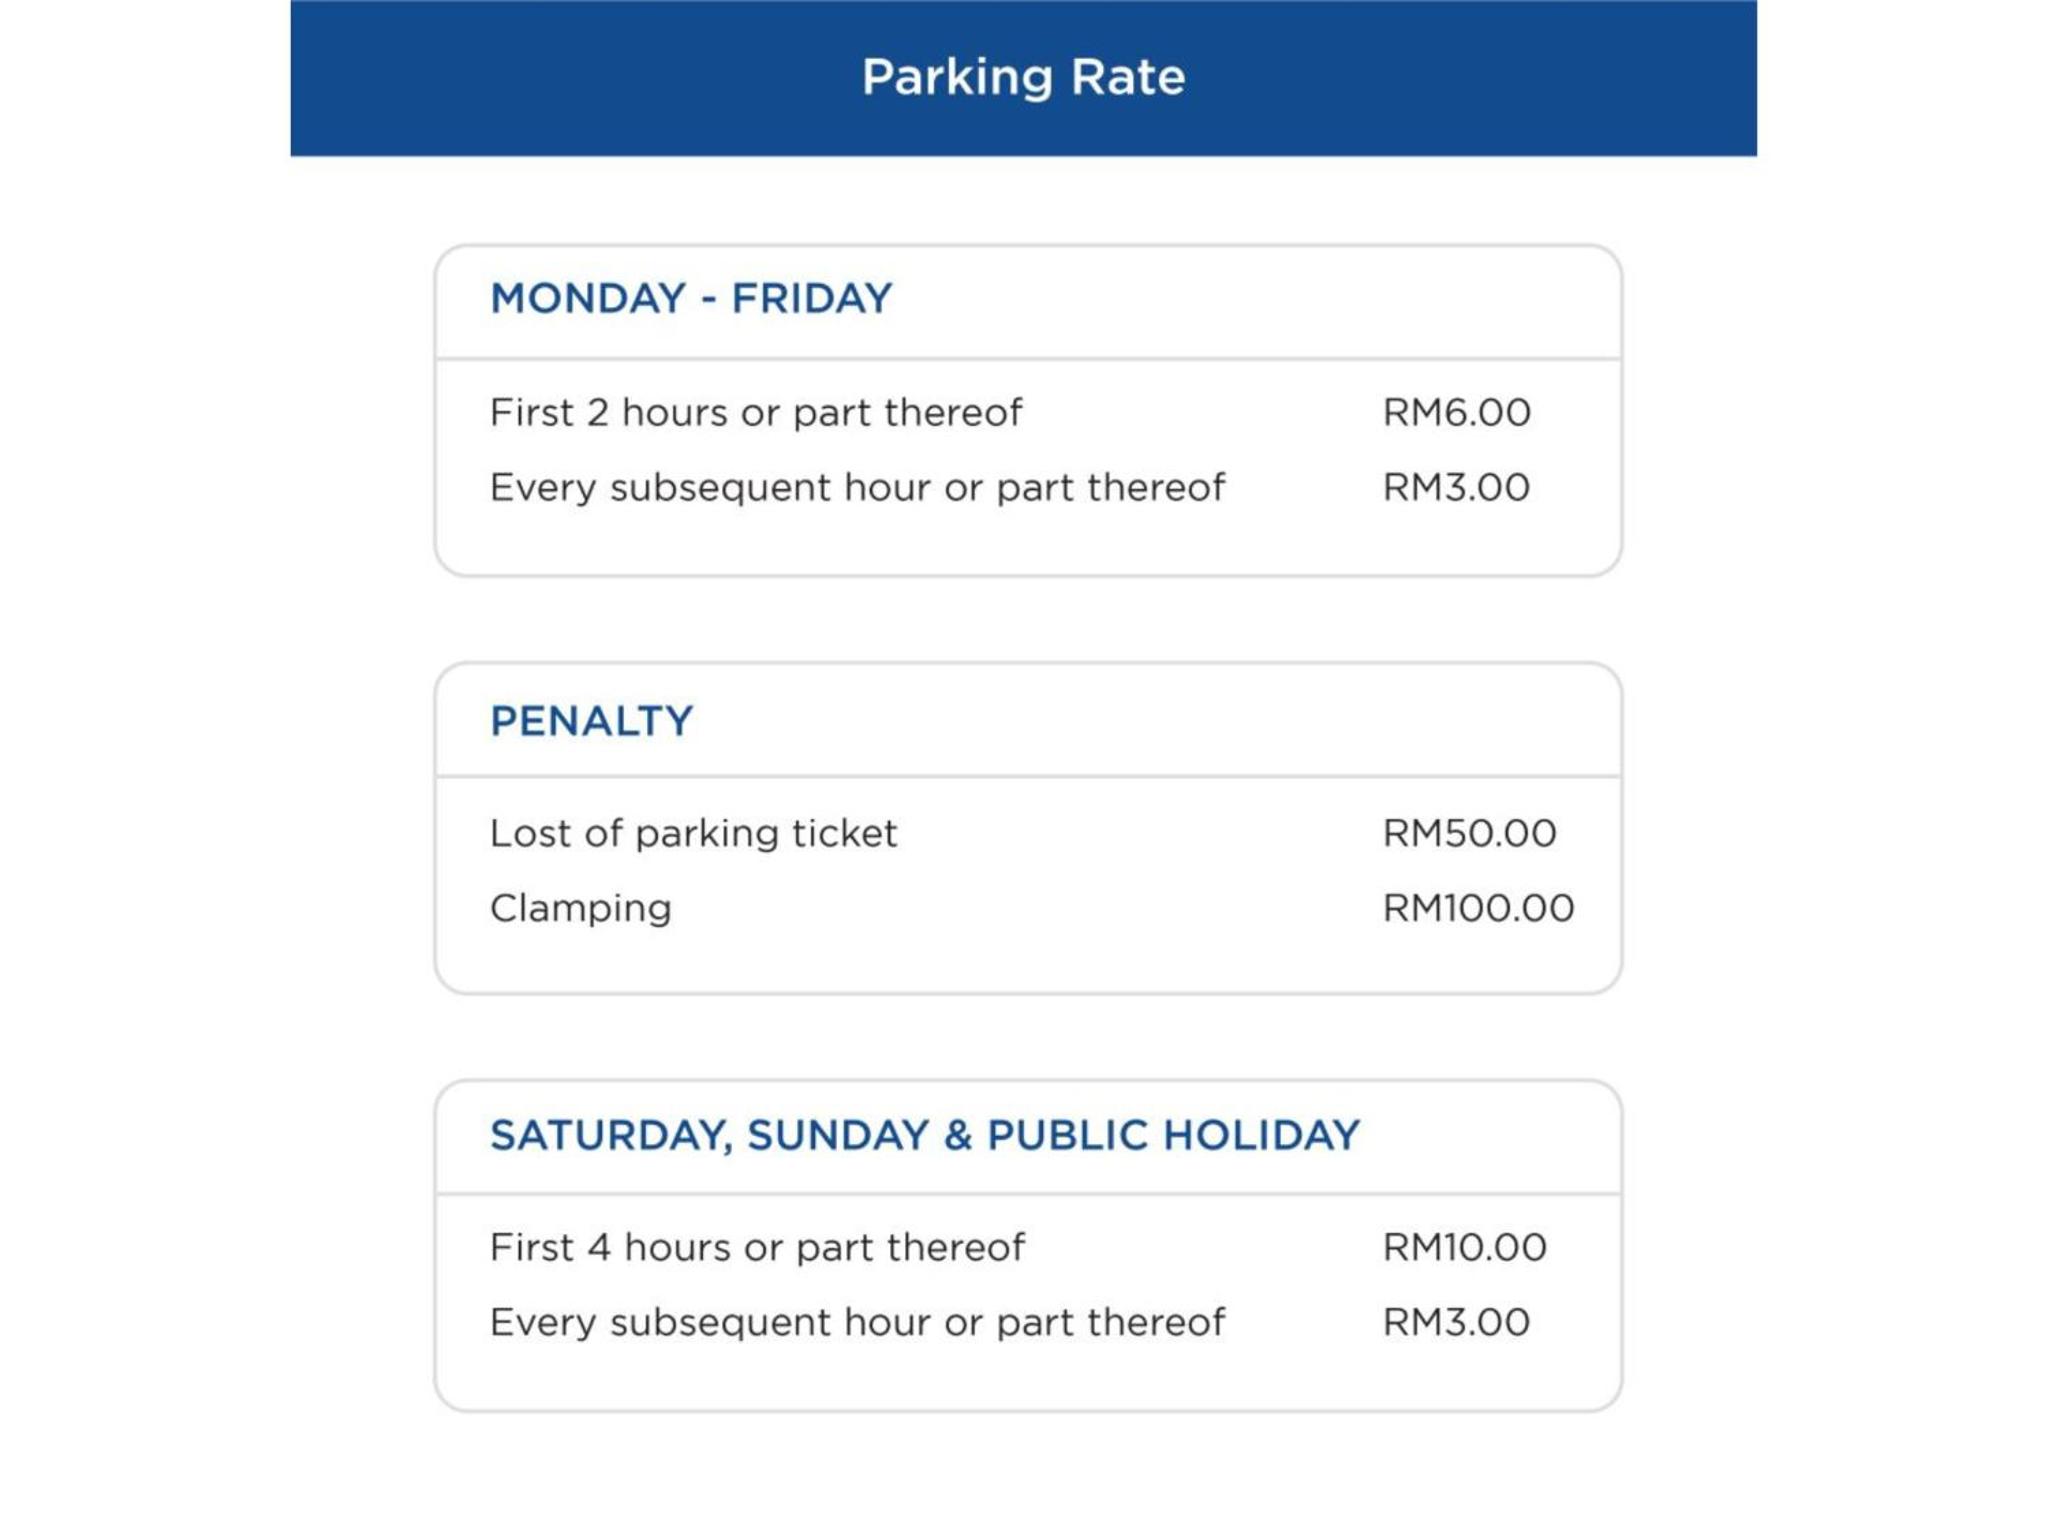2048x1536 pixels.
Task: Click the word 'Parking' in the title
Action: pos(957,79)
